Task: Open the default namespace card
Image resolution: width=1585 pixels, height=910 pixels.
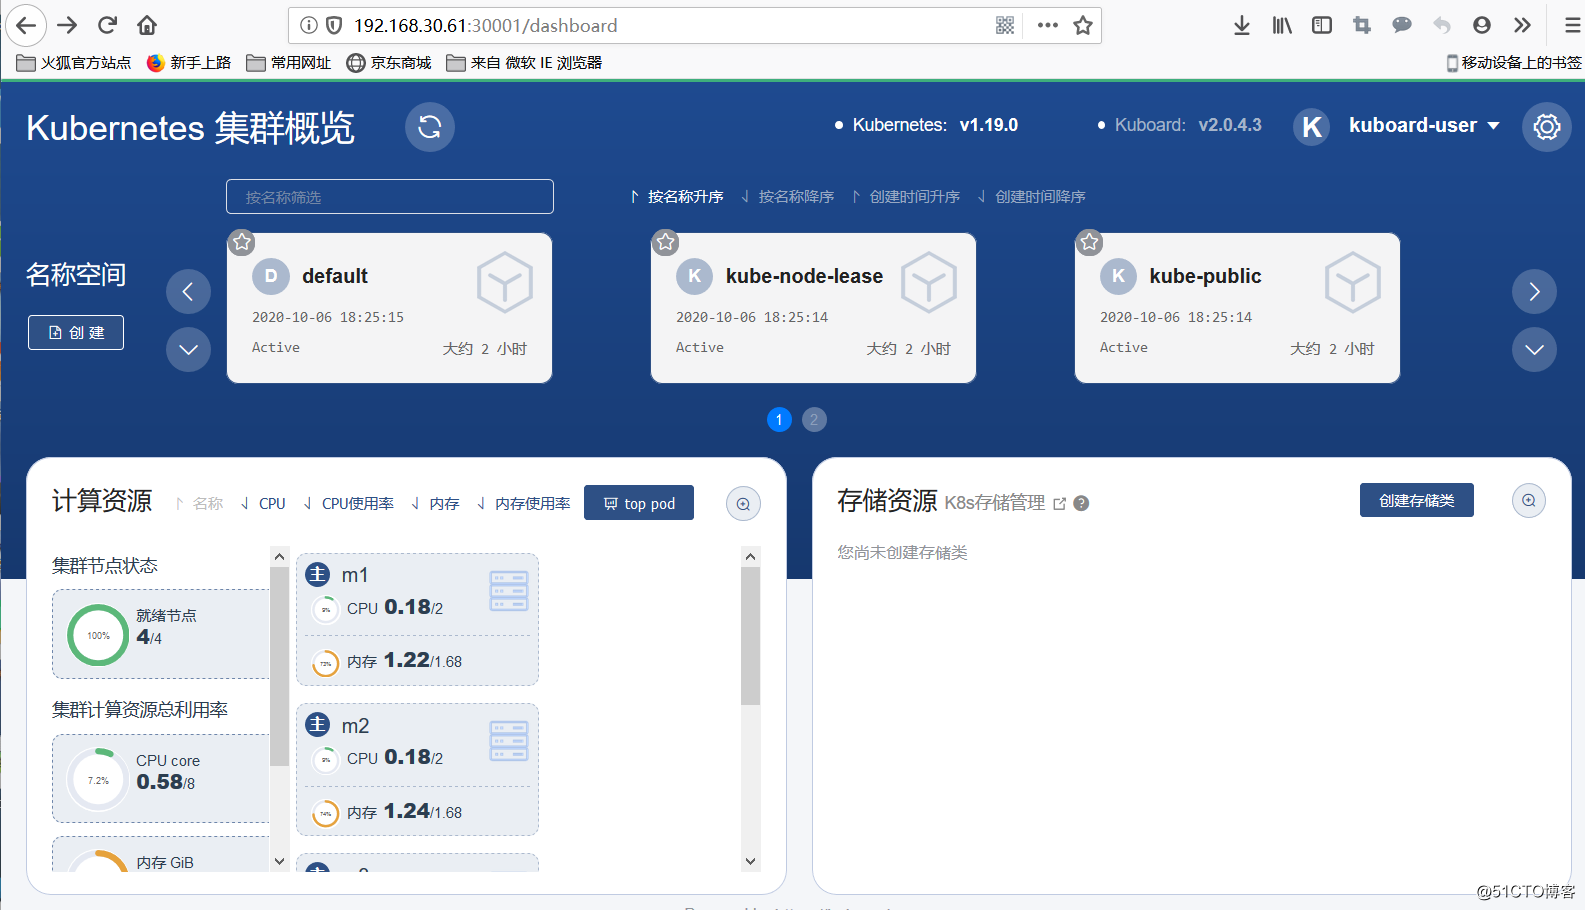Action: (x=390, y=308)
